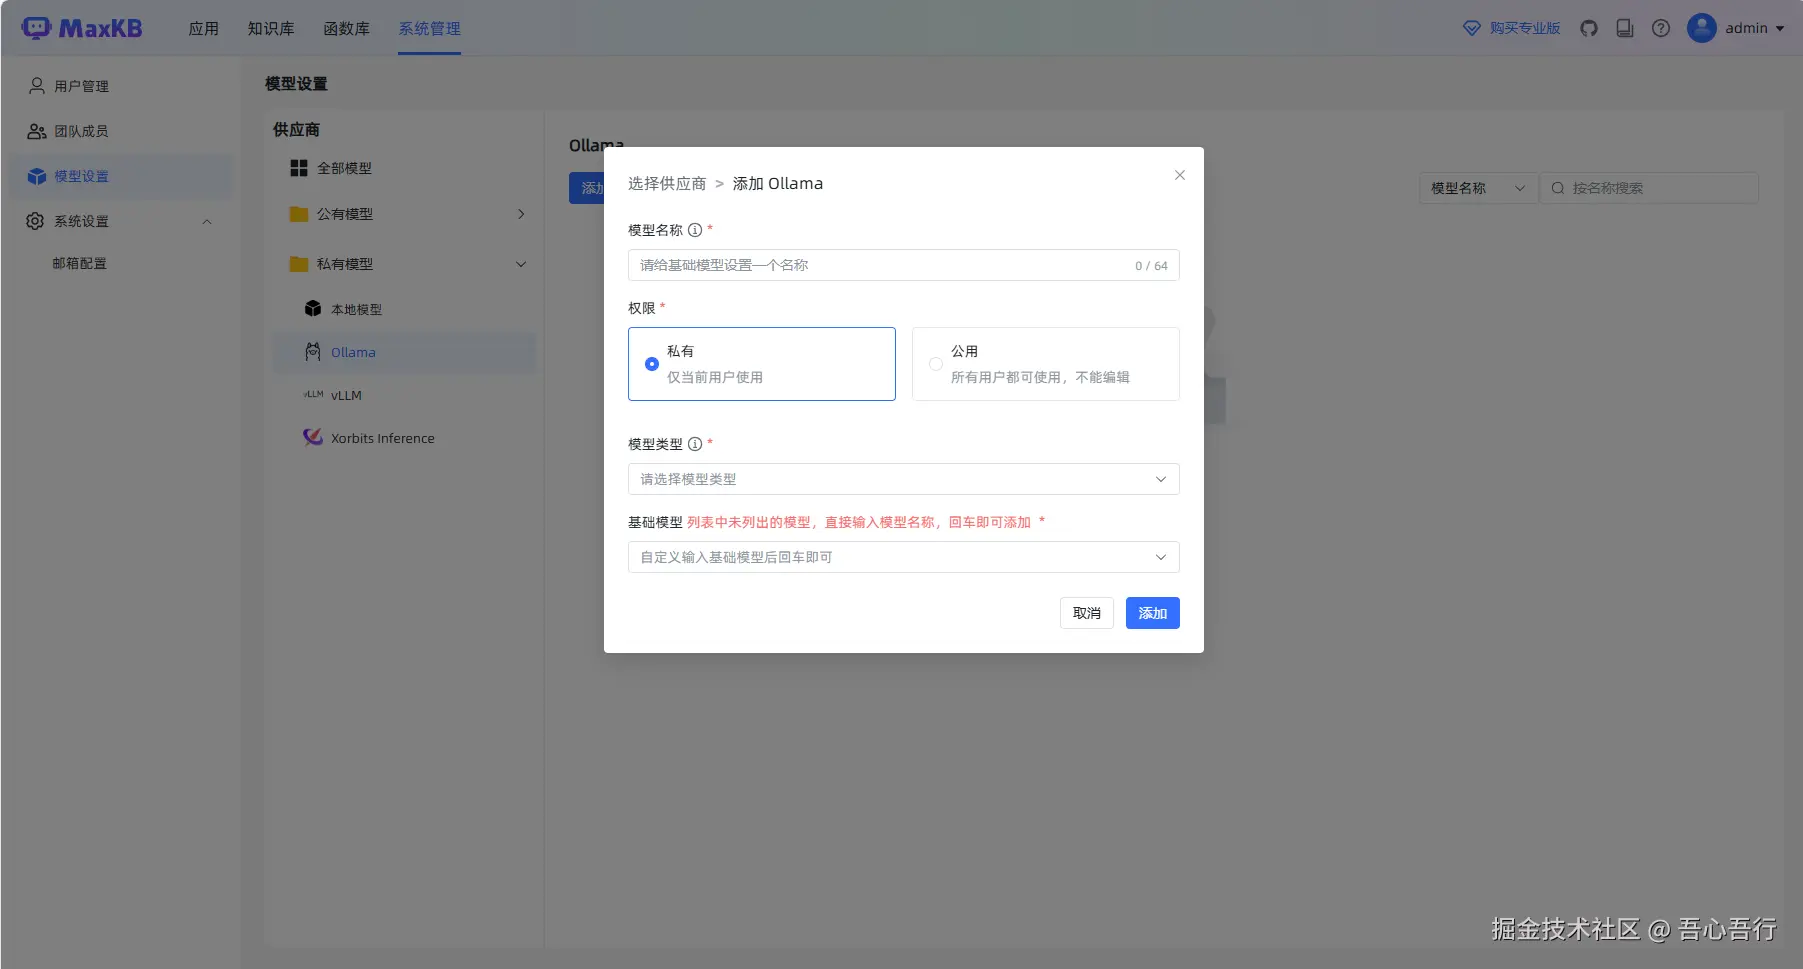Screen dimensions: 1803x969
Task: Click the 模型设置 cube icon
Action: 37,176
